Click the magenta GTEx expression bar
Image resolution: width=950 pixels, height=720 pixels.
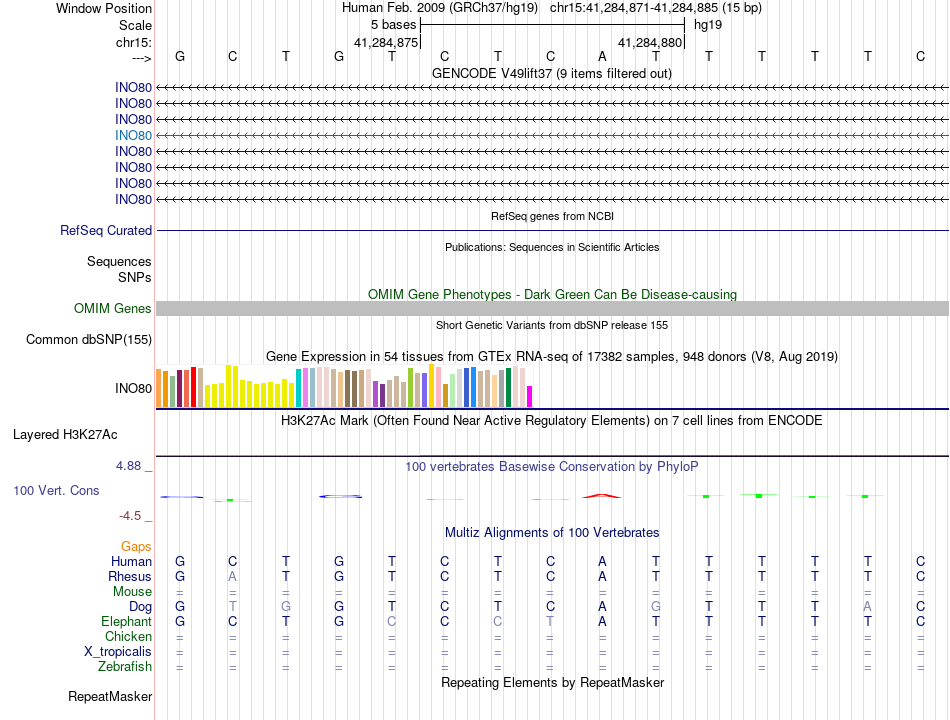(530, 396)
